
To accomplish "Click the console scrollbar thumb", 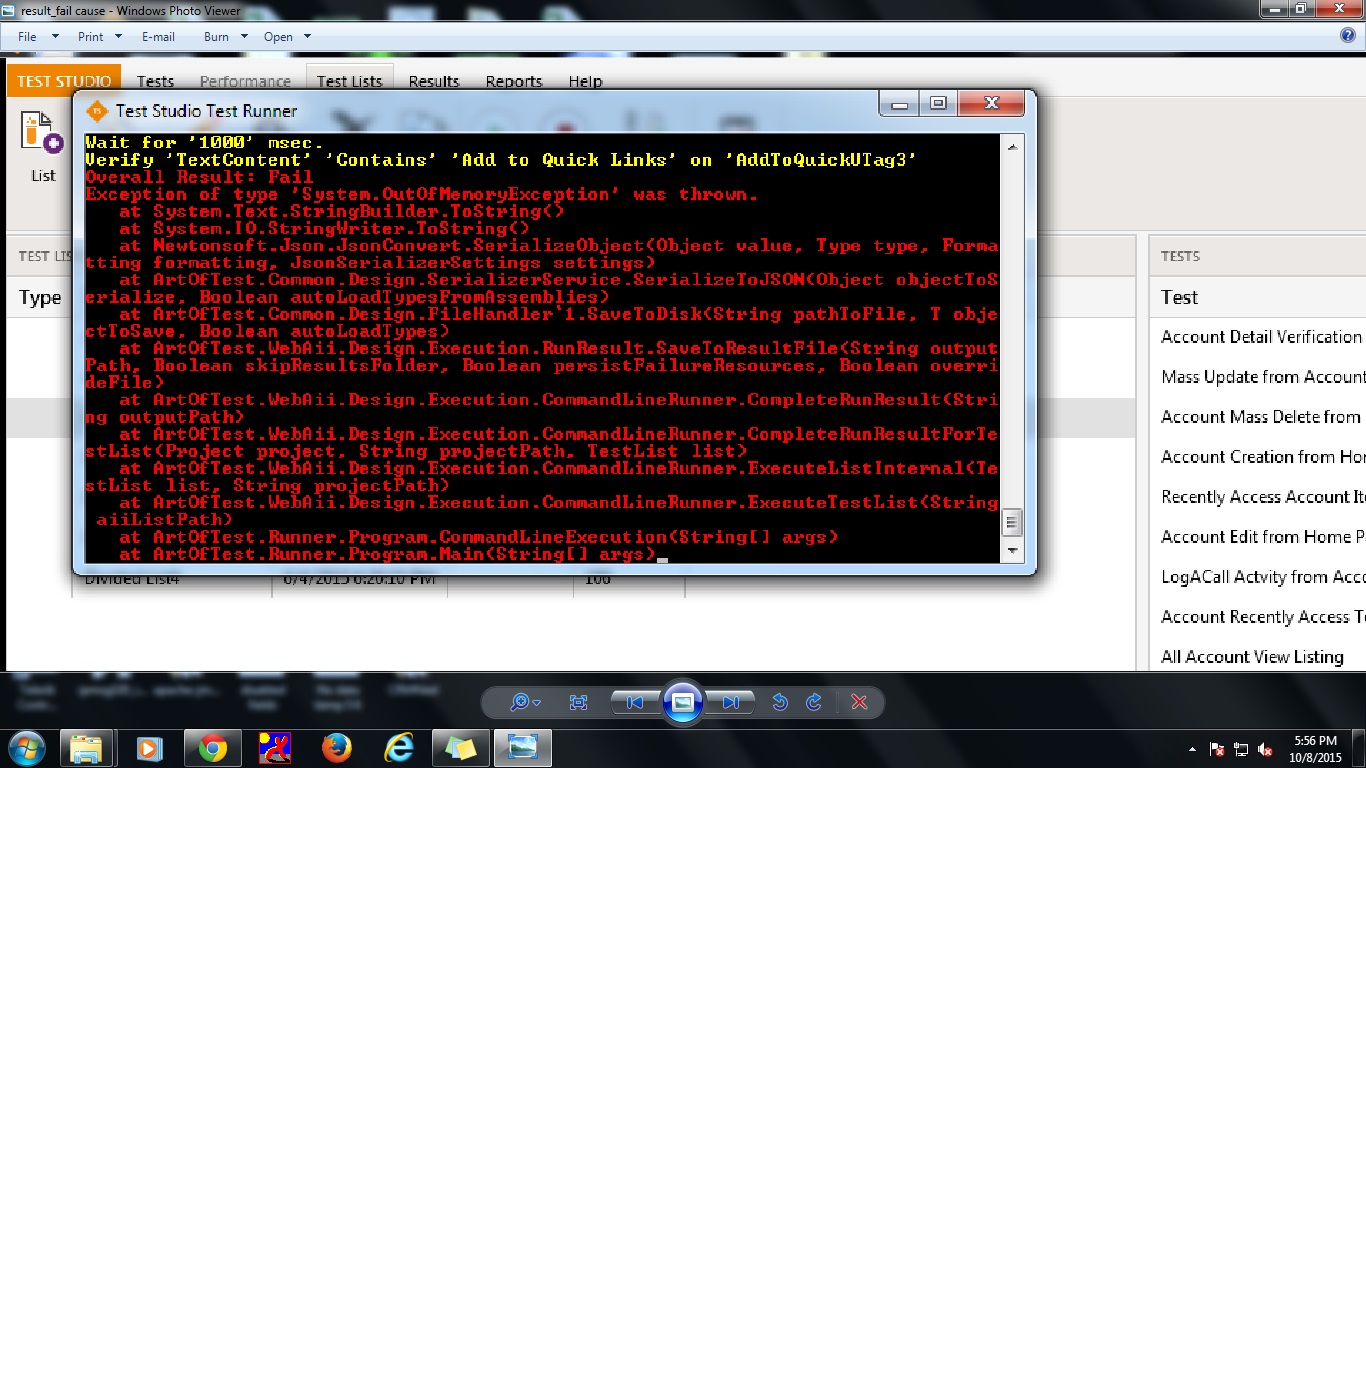I will tap(1012, 522).
